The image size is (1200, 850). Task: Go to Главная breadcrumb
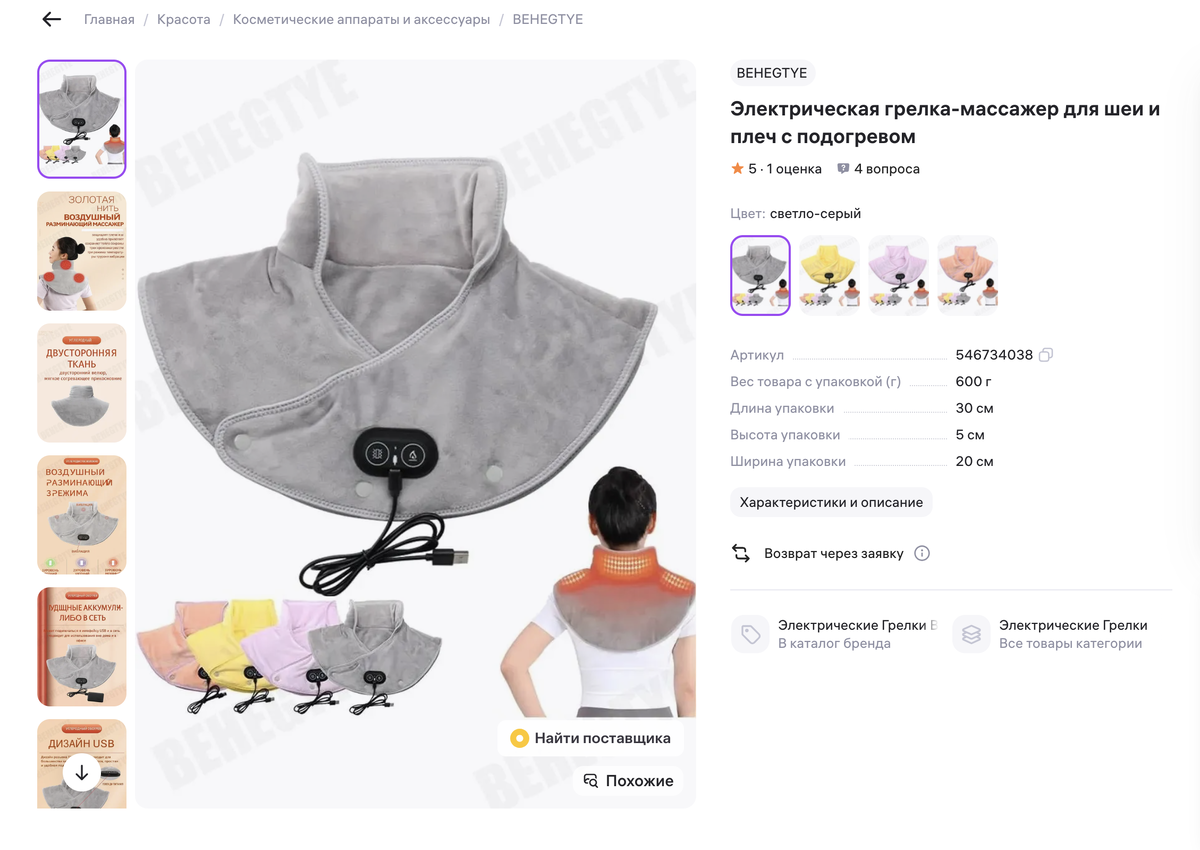pyautogui.click(x=109, y=19)
